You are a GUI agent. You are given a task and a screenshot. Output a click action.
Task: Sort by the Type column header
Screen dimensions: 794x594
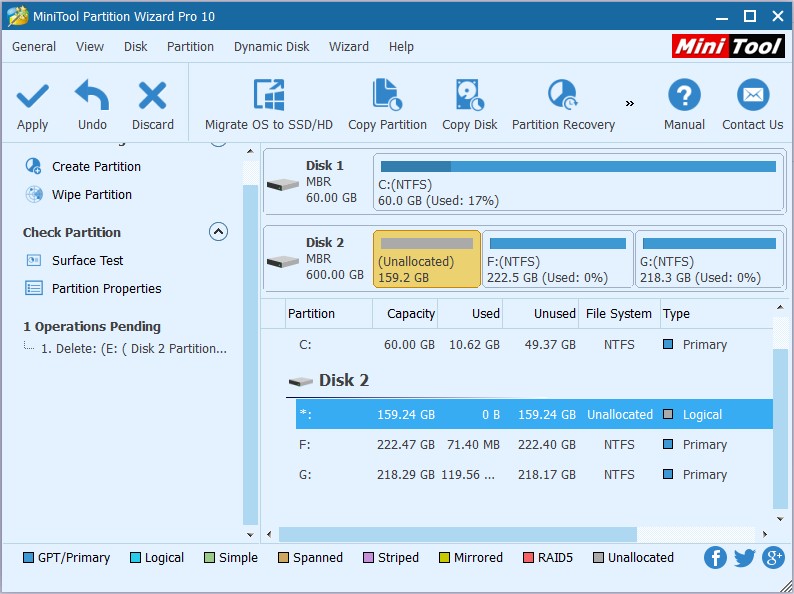717,313
